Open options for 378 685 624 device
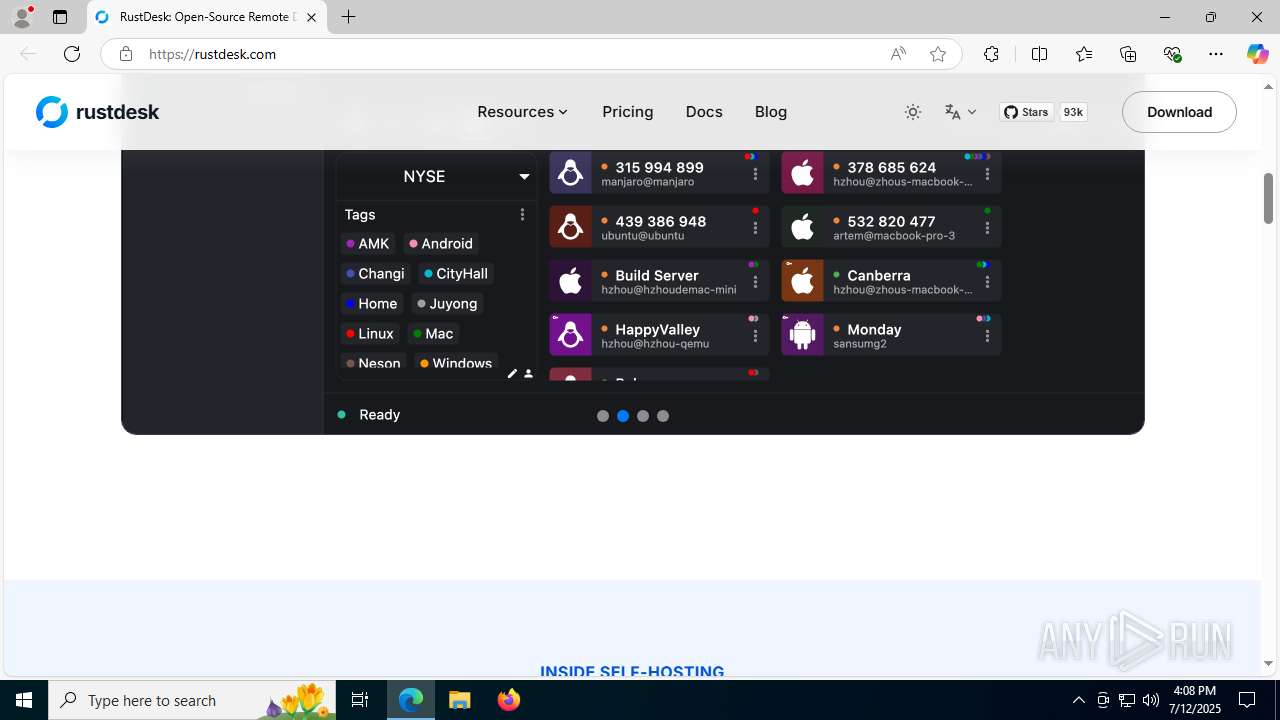The image size is (1280, 720). point(987,174)
